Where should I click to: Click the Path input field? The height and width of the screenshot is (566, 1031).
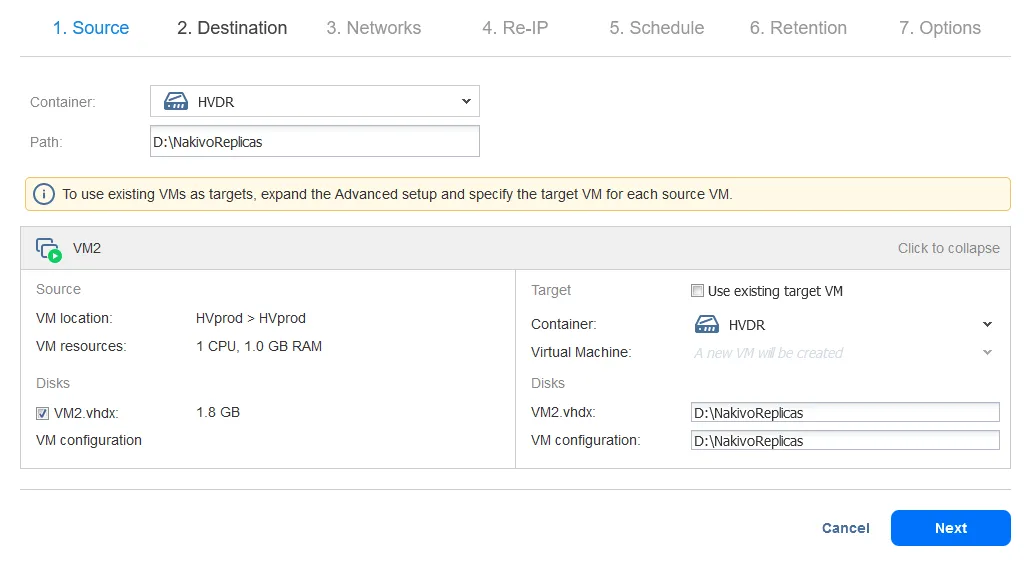click(x=314, y=142)
